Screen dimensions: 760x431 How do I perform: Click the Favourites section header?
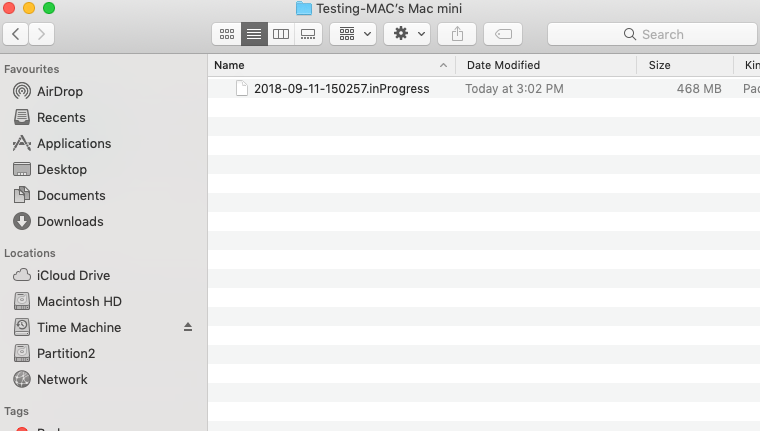click(32, 69)
